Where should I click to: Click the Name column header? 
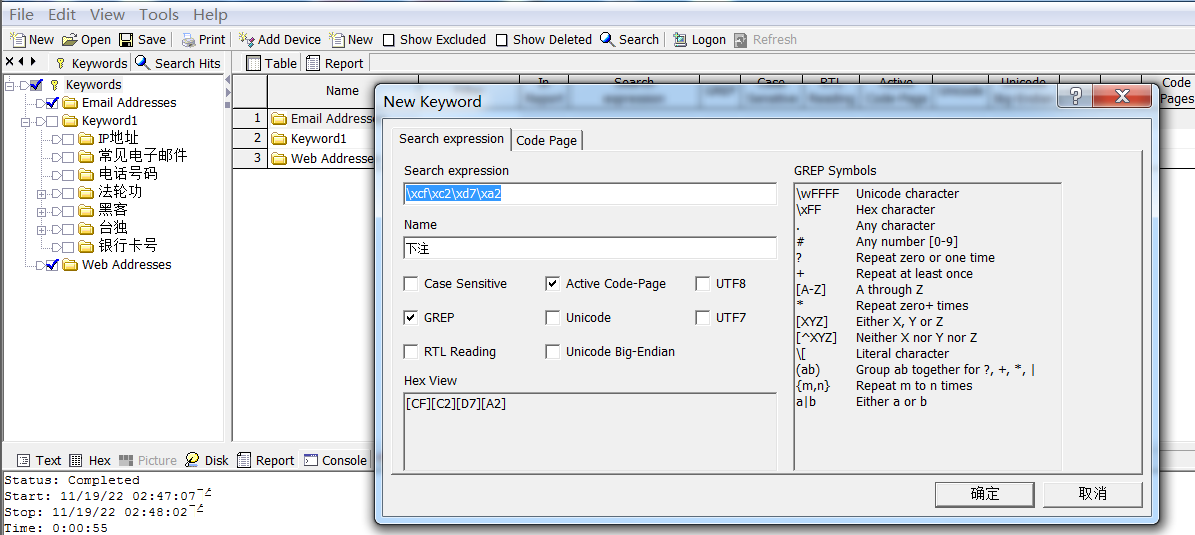click(342, 91)
